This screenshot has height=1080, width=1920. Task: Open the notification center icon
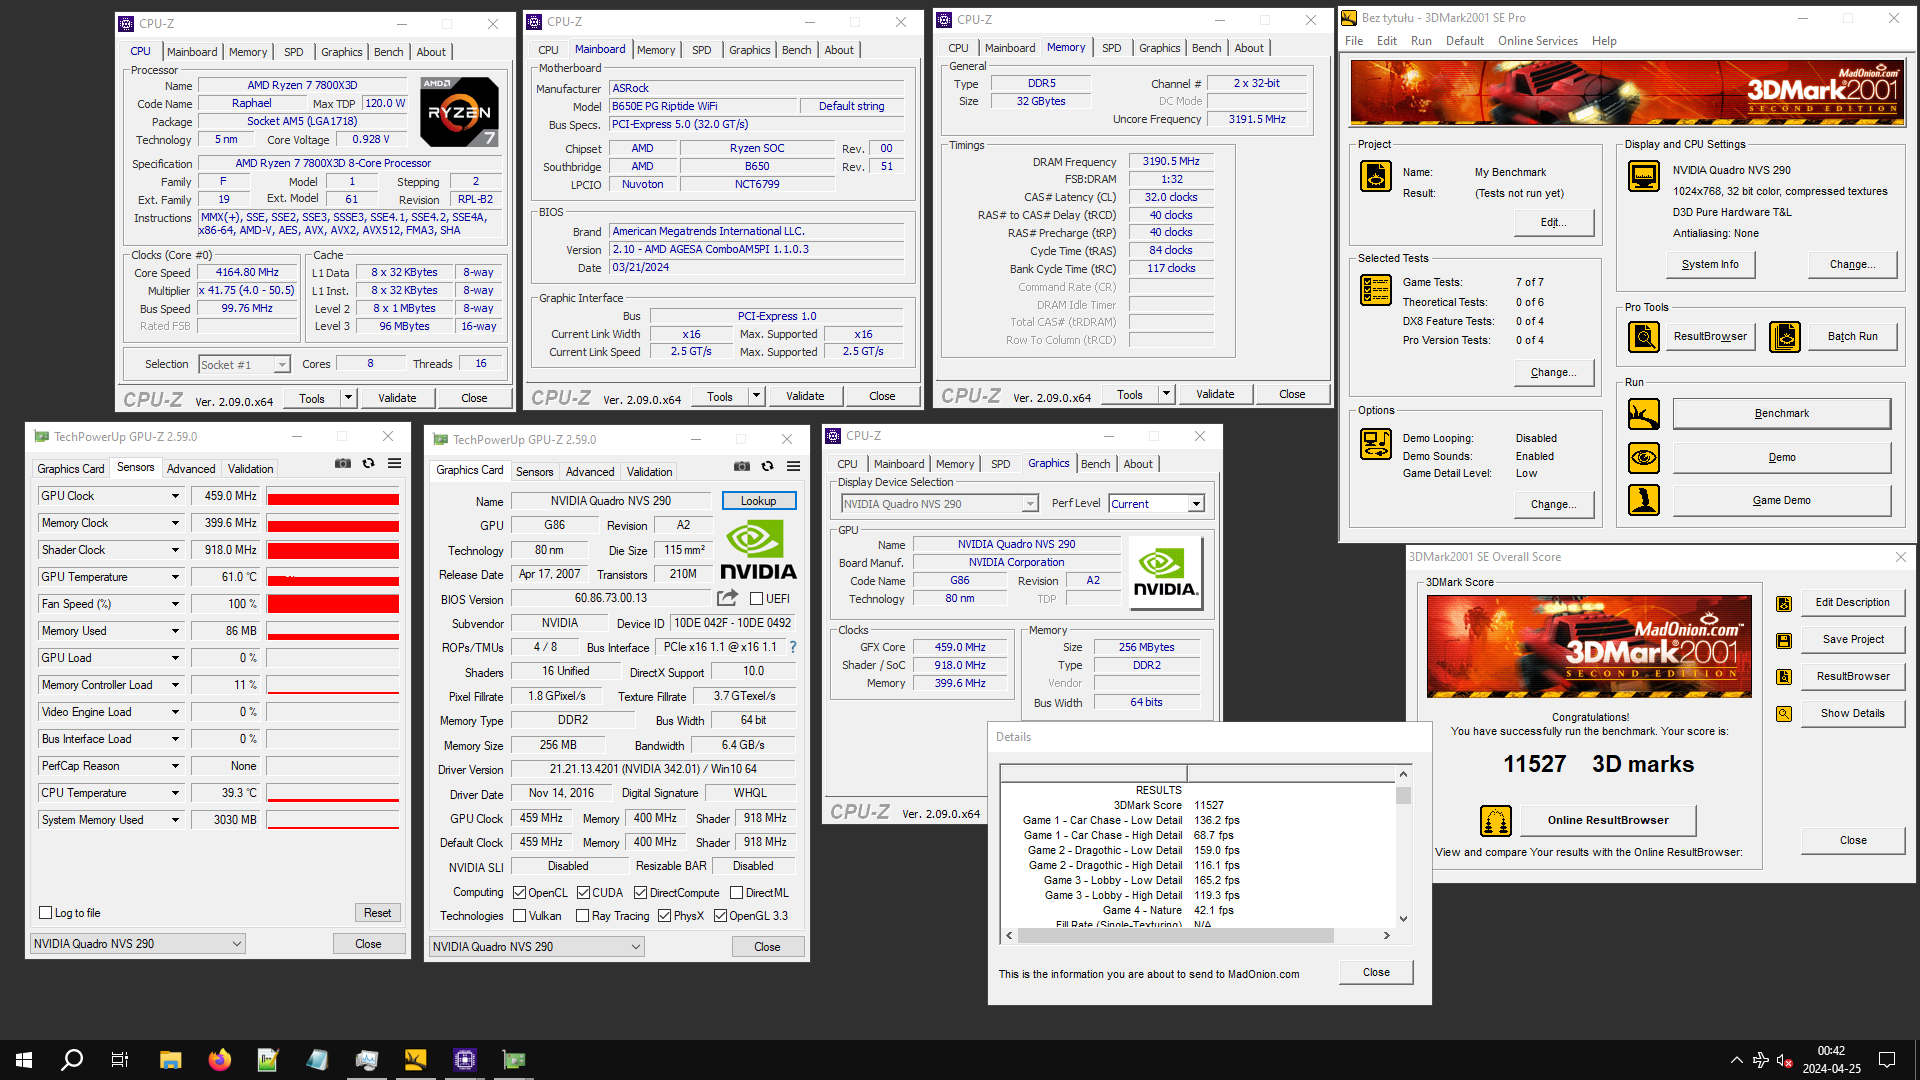[x=1887, y=1060]
